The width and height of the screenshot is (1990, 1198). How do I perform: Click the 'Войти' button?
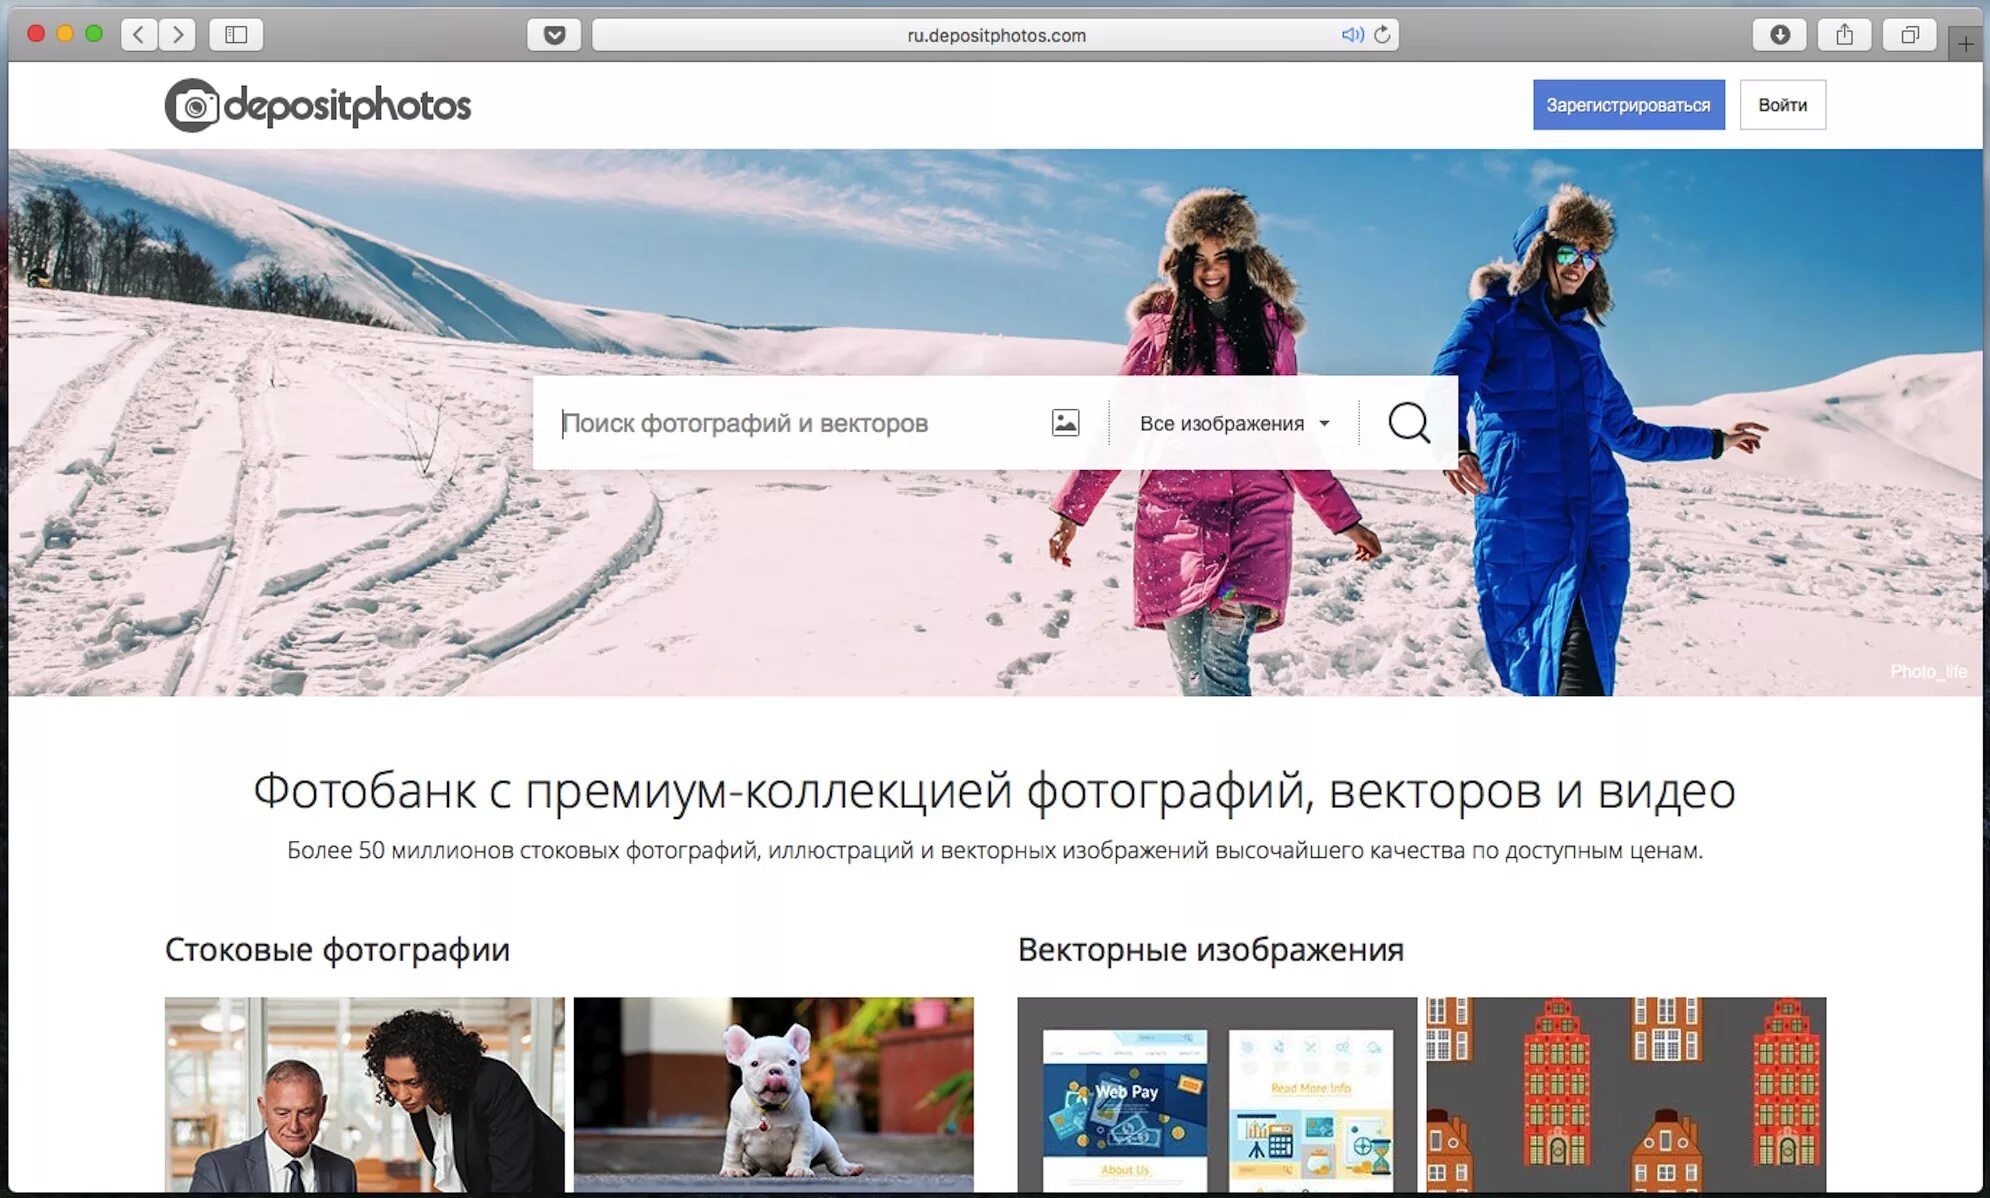pyautogui.click(x=1782, y=105)
